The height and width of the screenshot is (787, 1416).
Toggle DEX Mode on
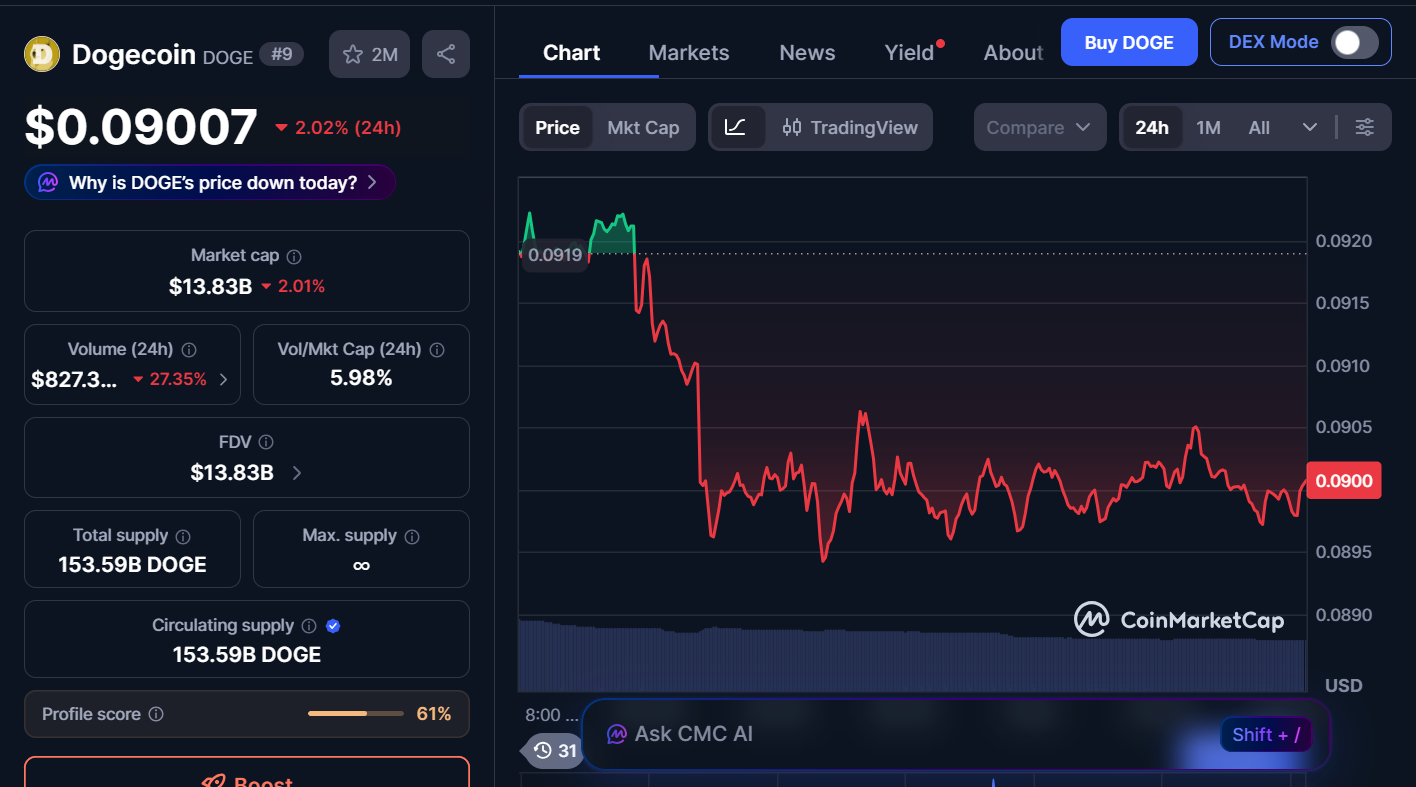pos(1355,42)
